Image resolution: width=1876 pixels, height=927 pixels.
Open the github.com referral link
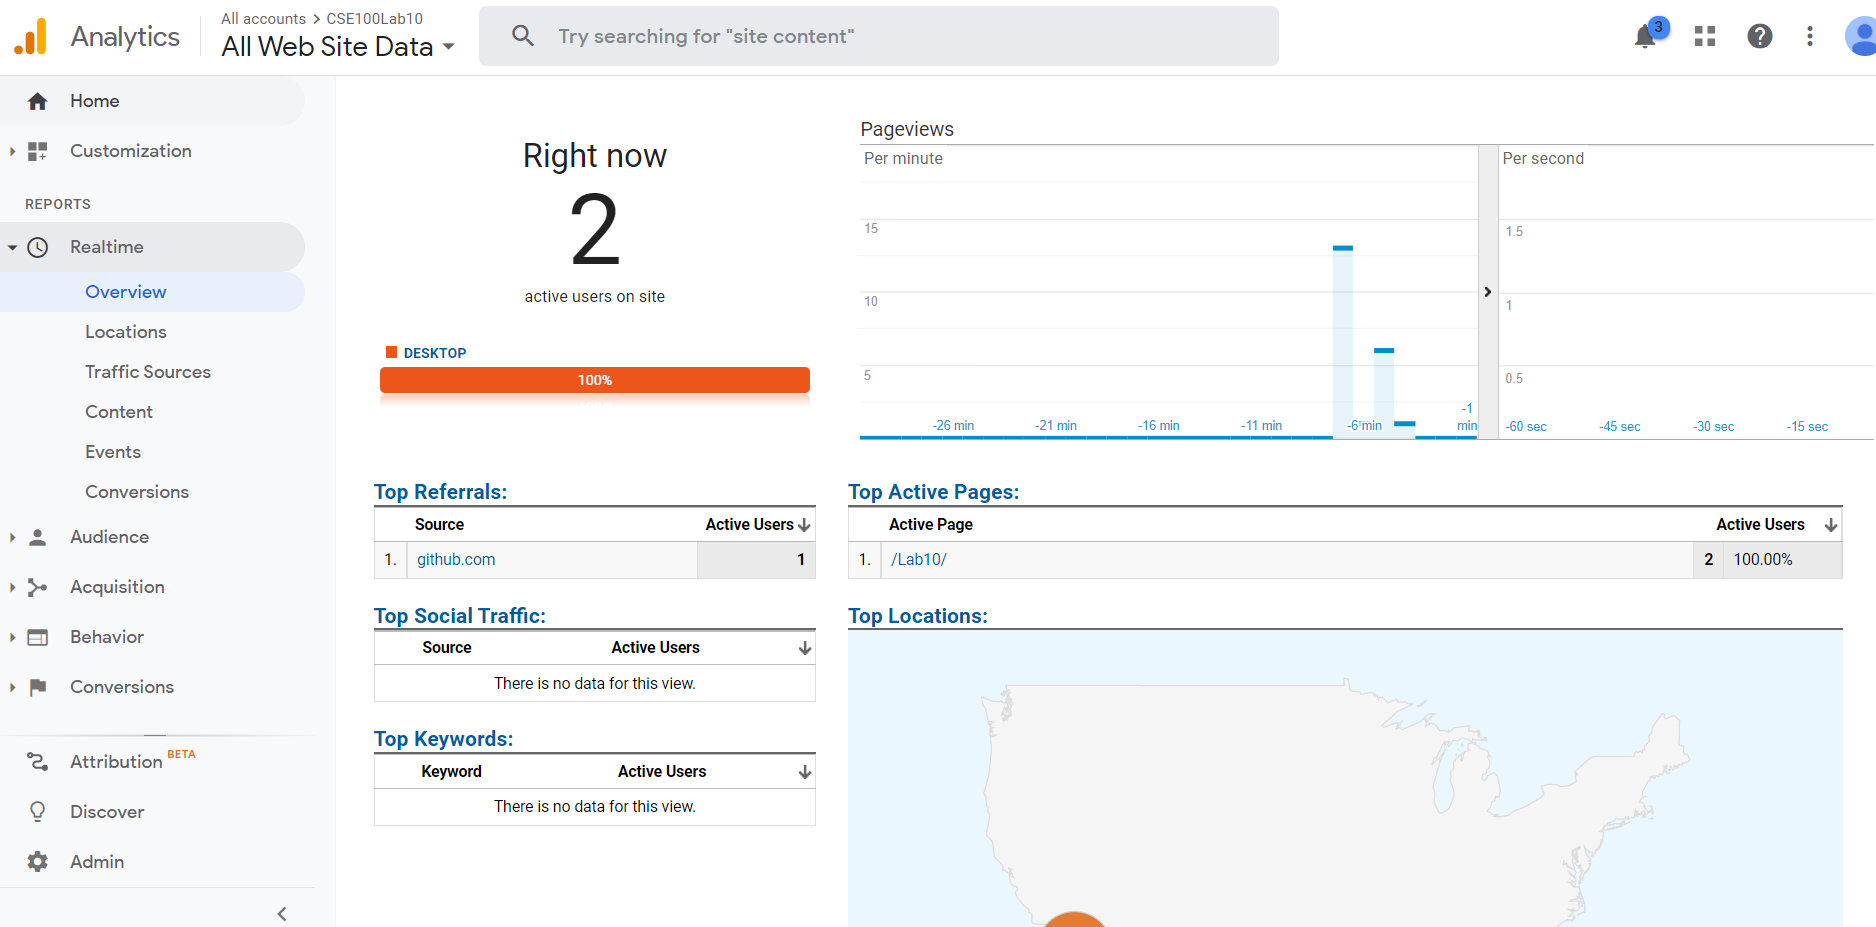tap(456, 560)
